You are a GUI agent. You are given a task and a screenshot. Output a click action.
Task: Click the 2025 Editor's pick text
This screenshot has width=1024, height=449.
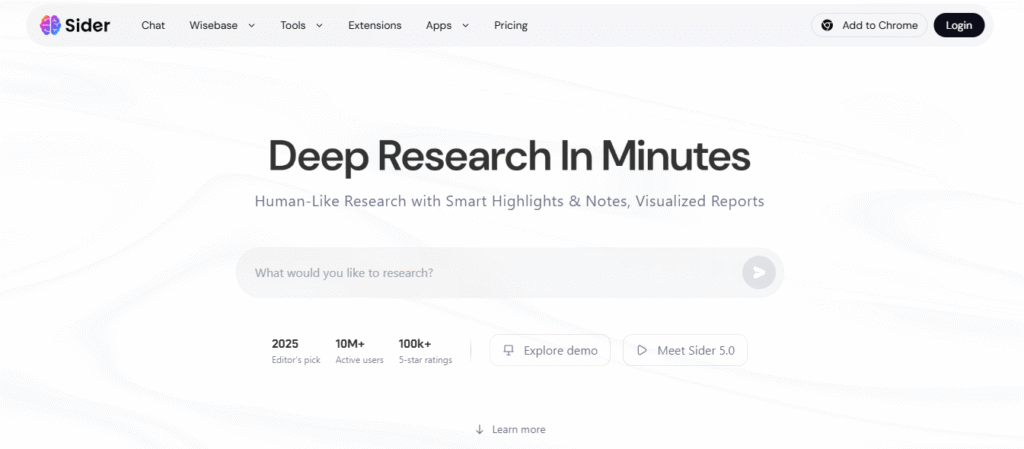[x=296, y=351]
